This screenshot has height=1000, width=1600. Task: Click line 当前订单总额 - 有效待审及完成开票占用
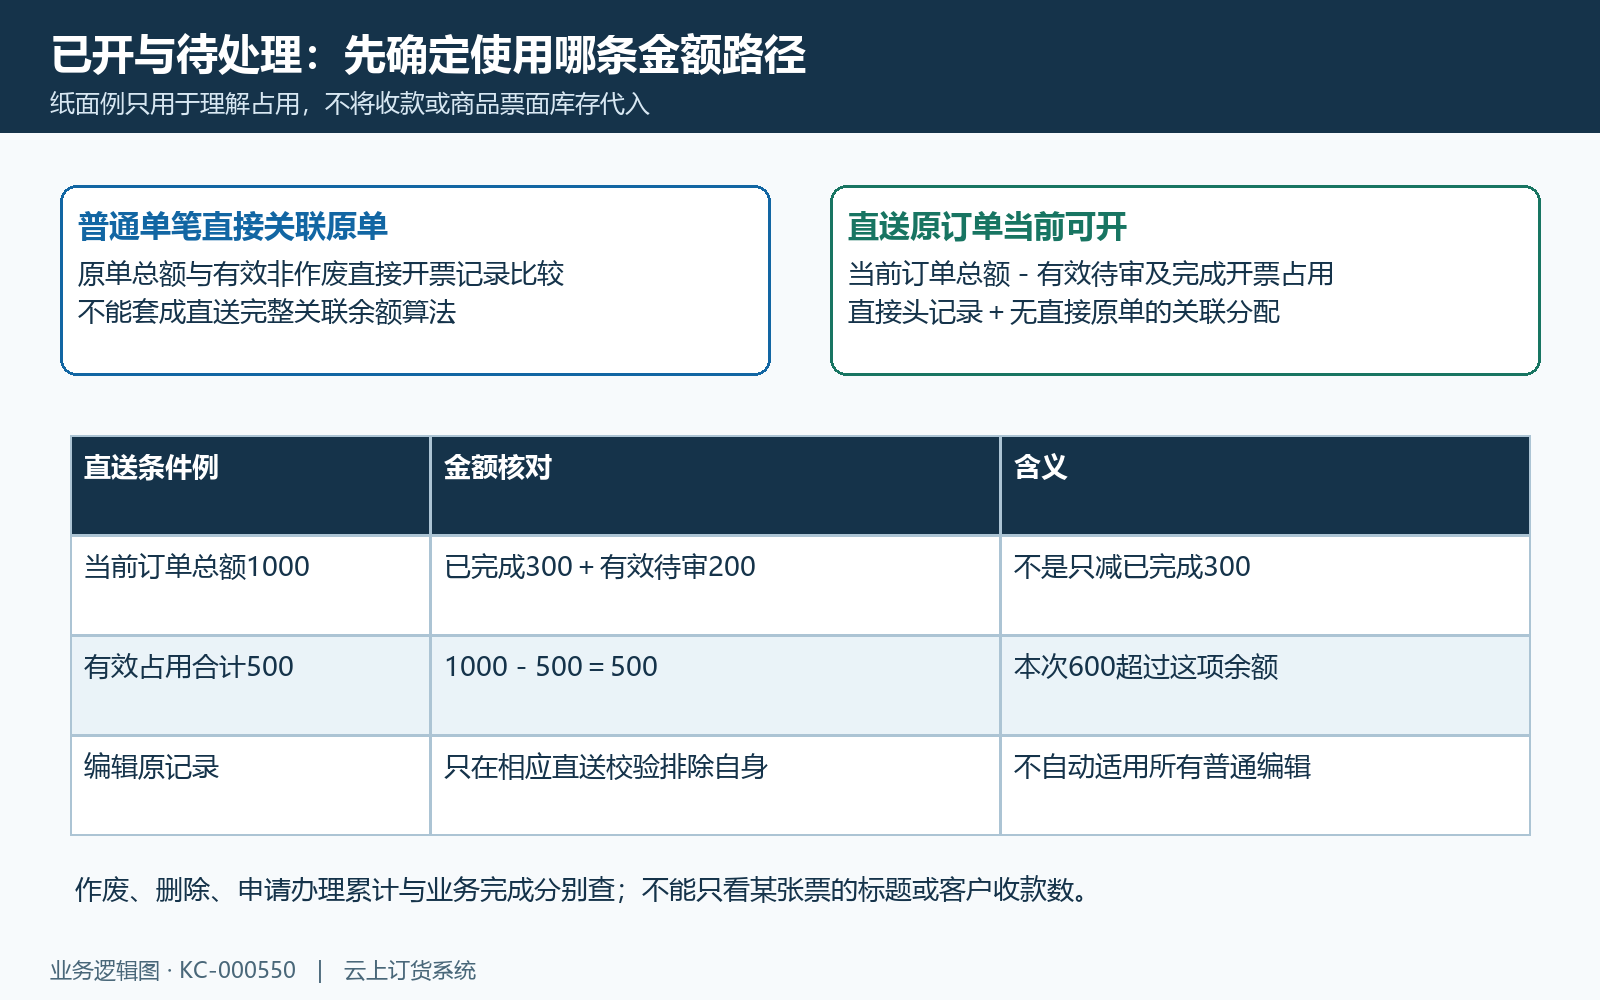1091,274
